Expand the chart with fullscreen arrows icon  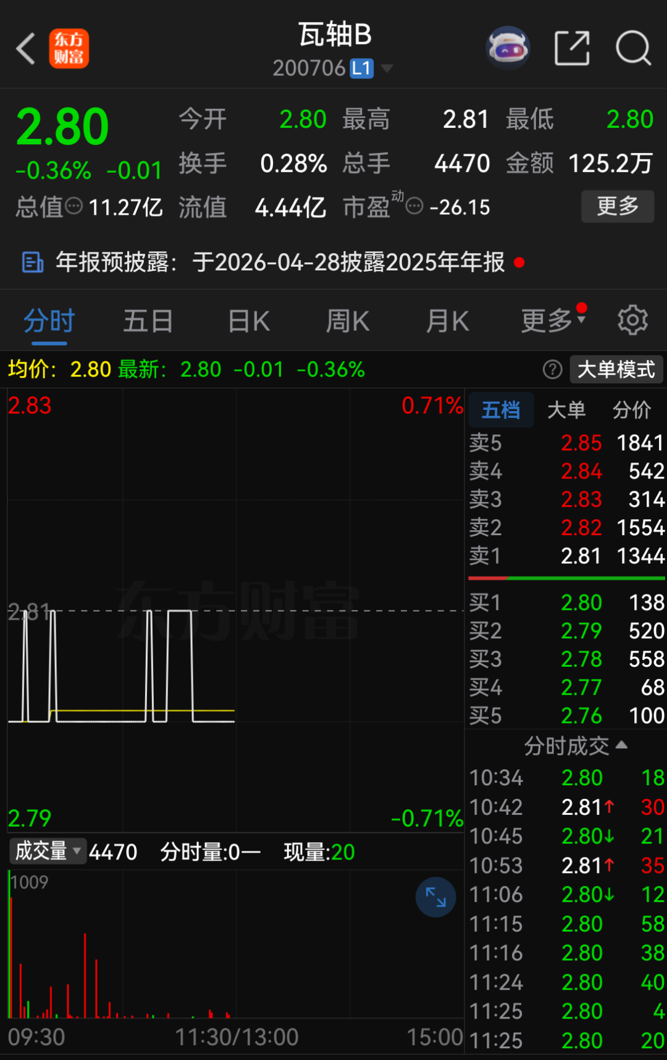pos(436,897)
